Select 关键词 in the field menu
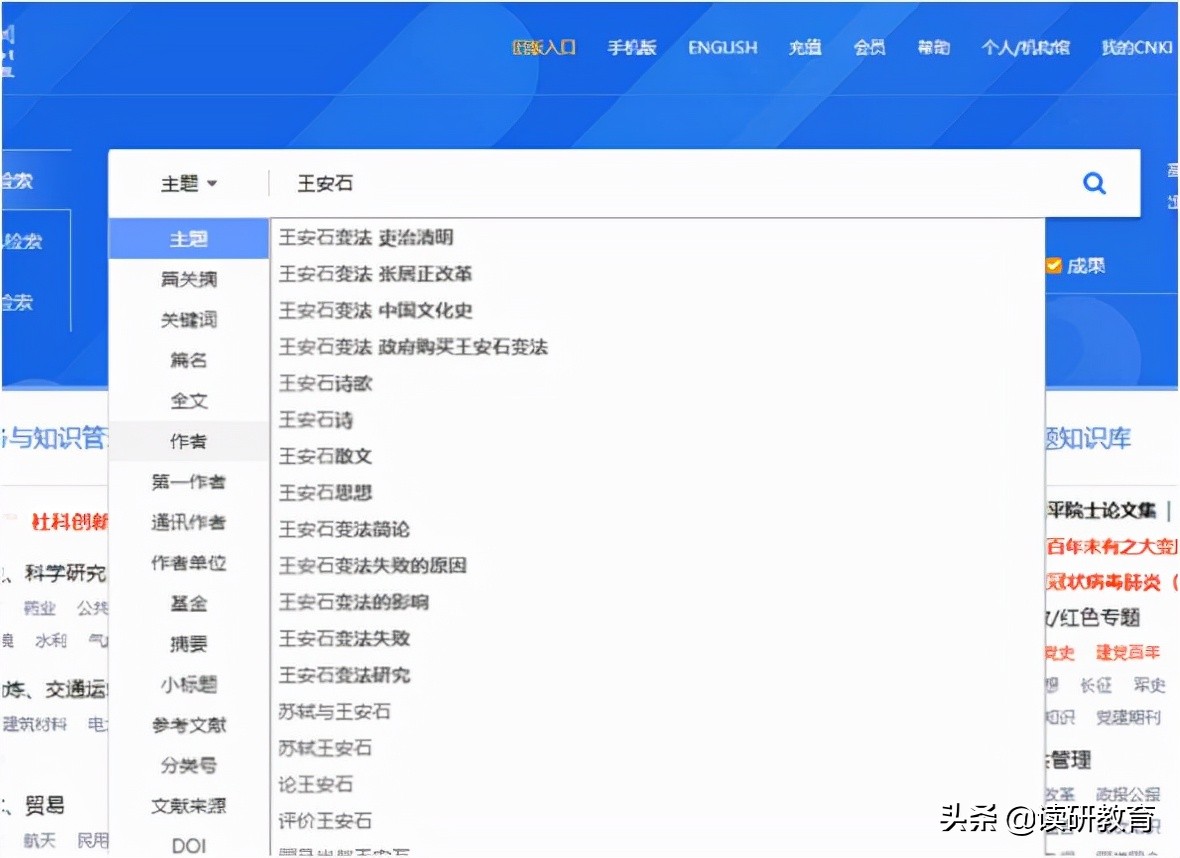Screen dimensions: 1180x858 coord(187,319)
